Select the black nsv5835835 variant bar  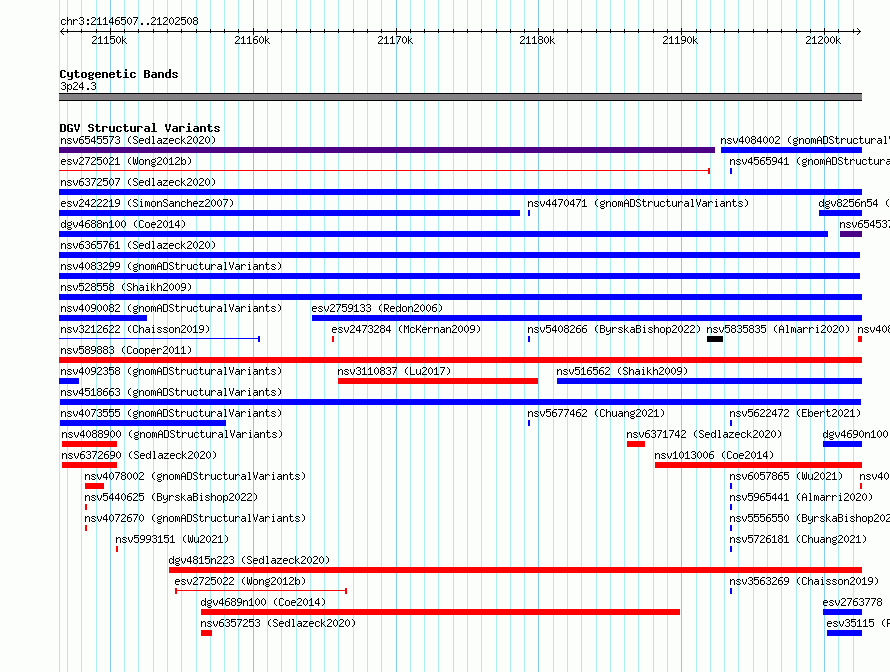pyautogui.click(x=715, y=339)
